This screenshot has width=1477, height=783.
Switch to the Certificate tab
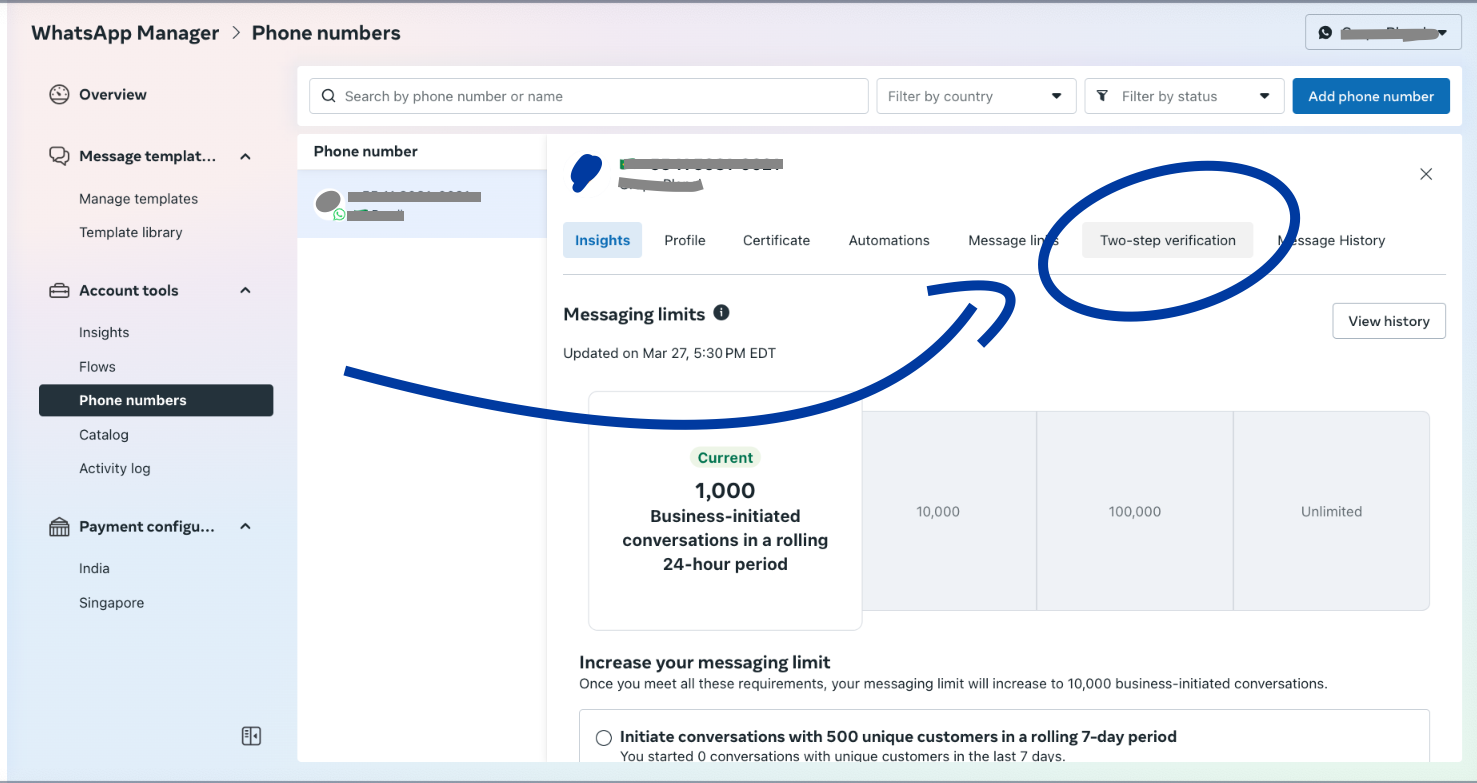pos(776,240)
